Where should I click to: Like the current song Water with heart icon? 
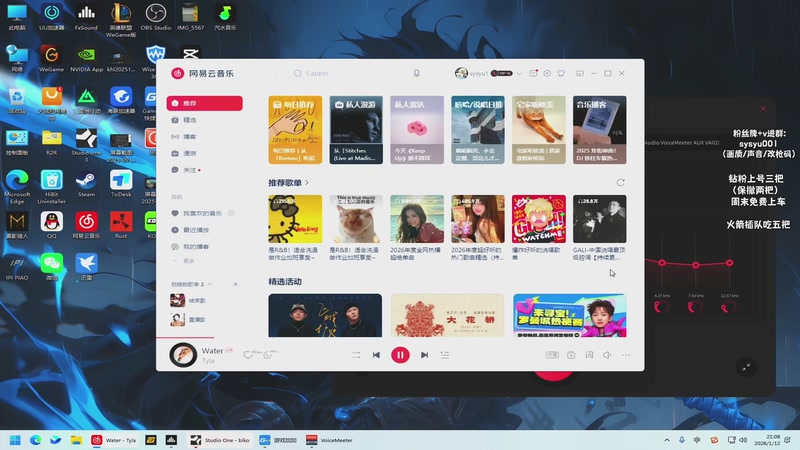248,355
